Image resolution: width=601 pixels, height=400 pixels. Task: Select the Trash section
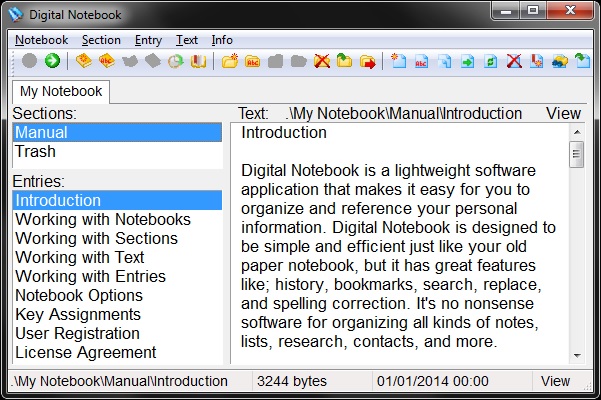tap(117, 151)
